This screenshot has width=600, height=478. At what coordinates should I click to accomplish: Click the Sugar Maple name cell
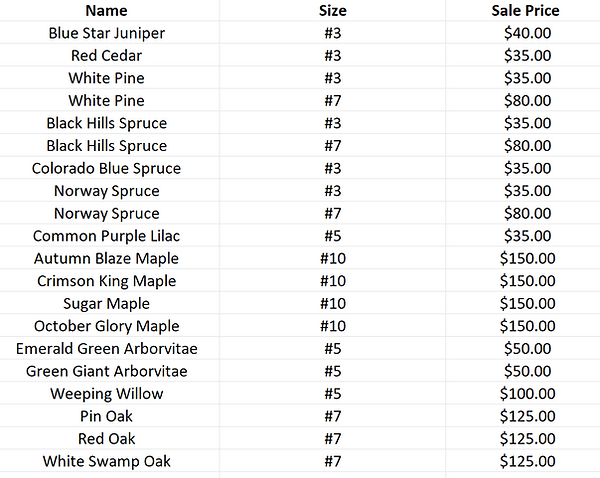click(x=106, y=303)
